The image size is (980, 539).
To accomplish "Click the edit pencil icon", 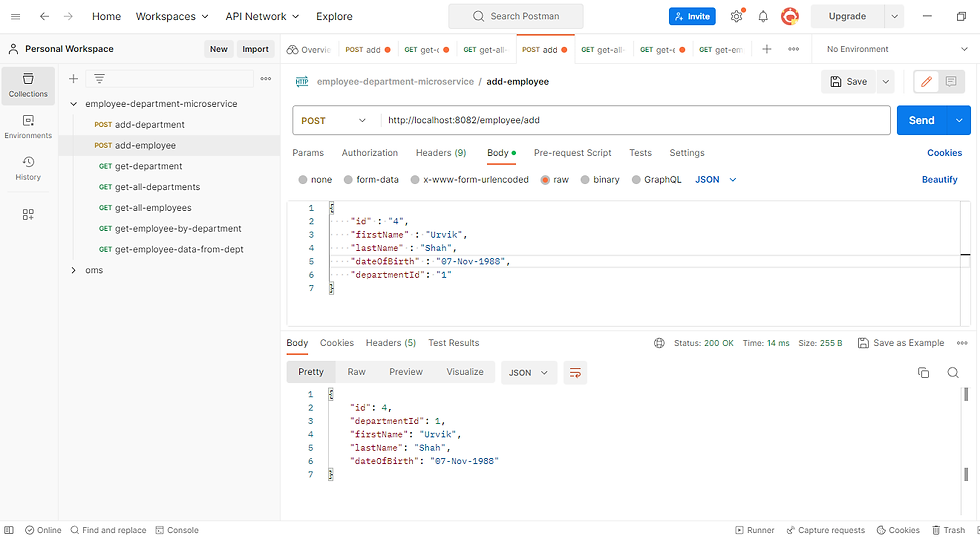I will coord(927,81).
